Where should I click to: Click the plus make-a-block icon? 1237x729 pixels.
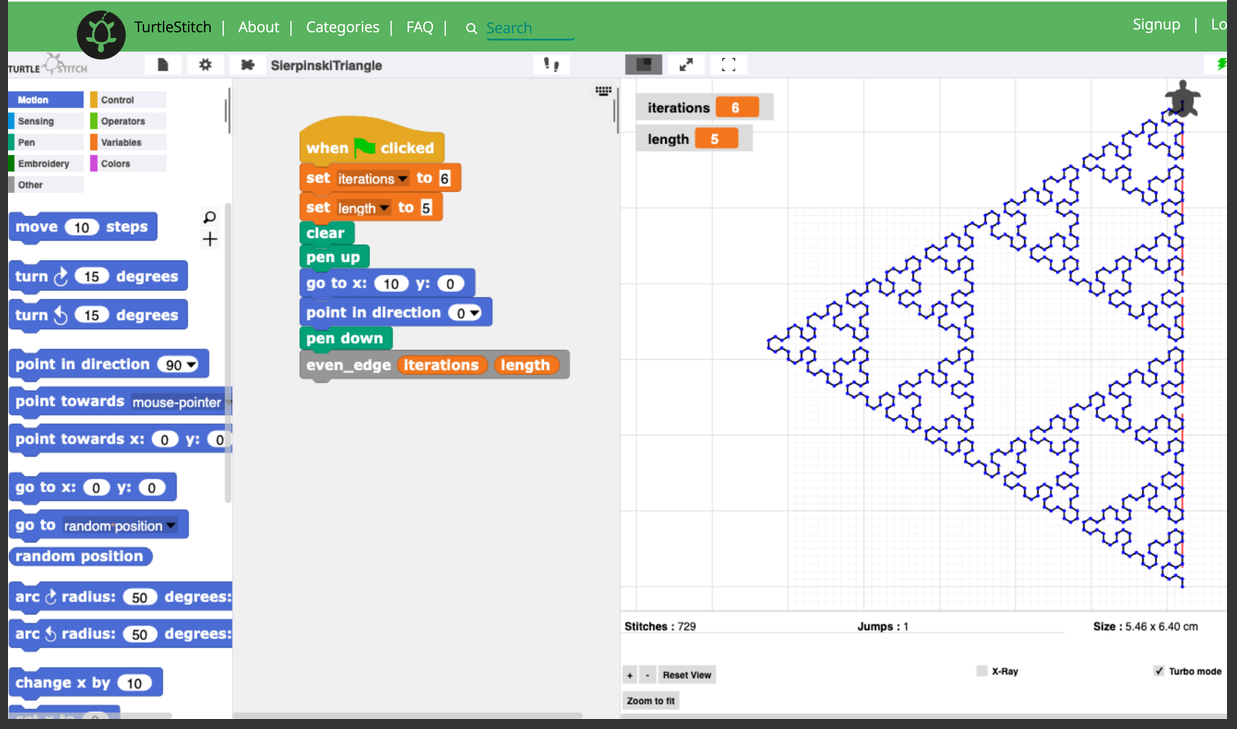point(209,239)
